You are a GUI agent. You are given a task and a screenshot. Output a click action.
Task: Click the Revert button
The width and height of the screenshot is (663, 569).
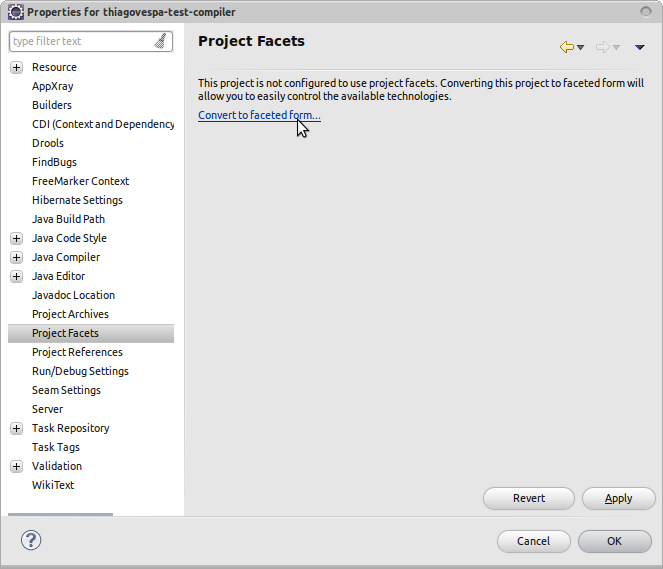click(529, 498)
